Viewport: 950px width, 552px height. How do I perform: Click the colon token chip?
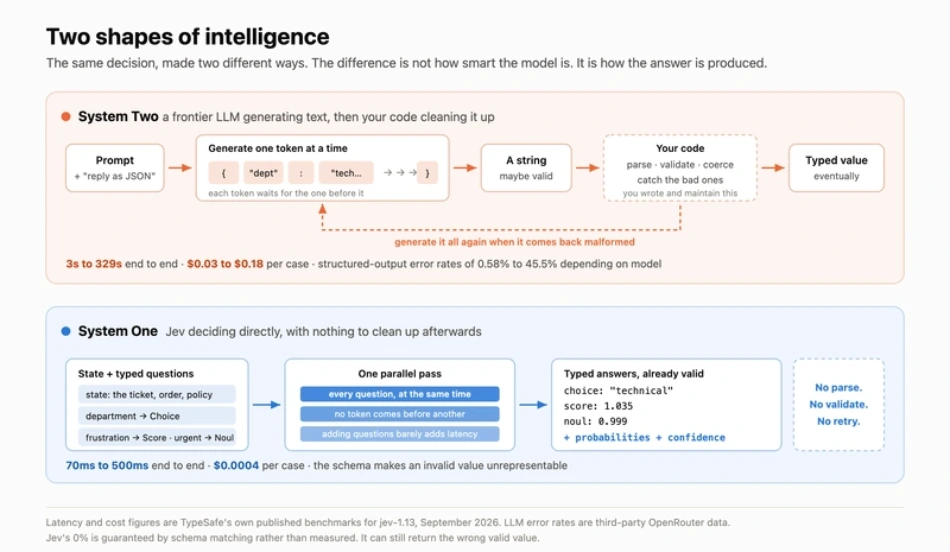(301, 173)
